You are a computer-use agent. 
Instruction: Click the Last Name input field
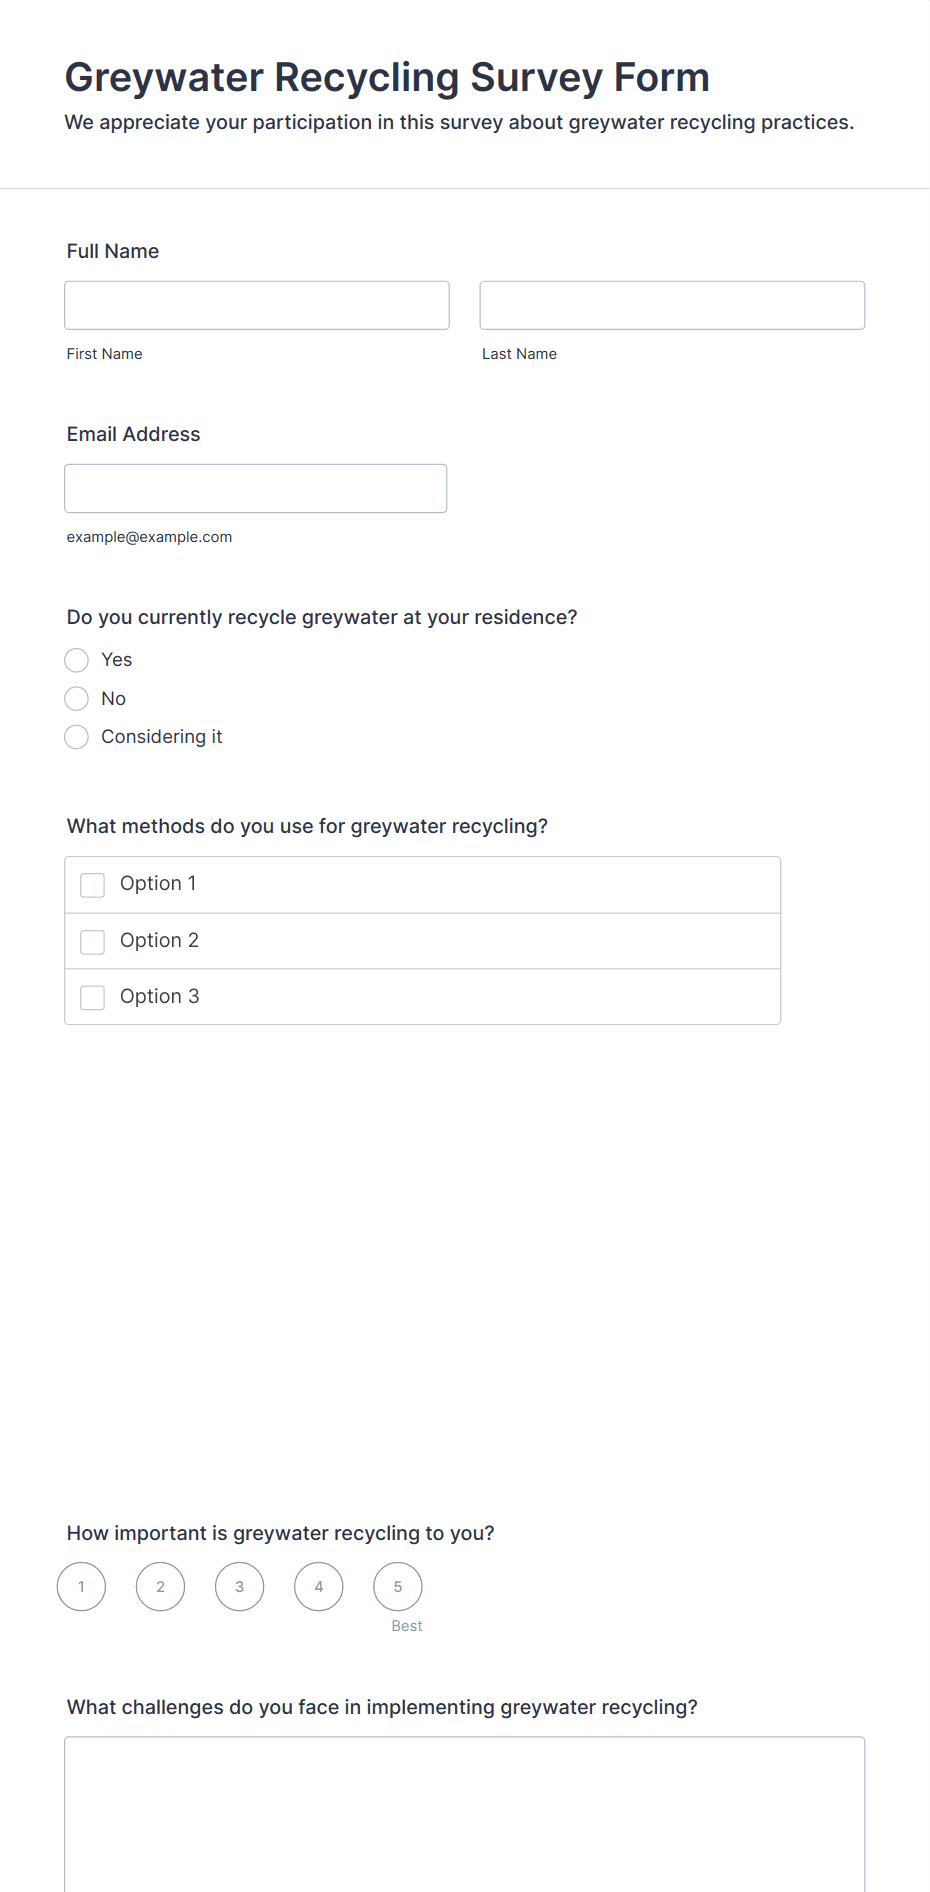[x=672, y=305]
